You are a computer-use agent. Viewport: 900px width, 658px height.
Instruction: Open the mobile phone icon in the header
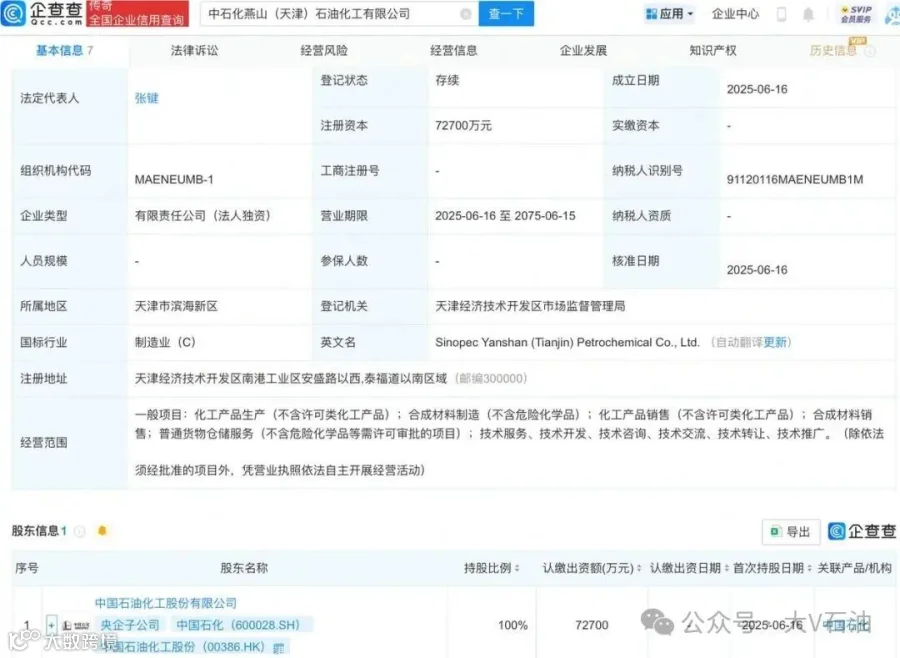(781, 14)
